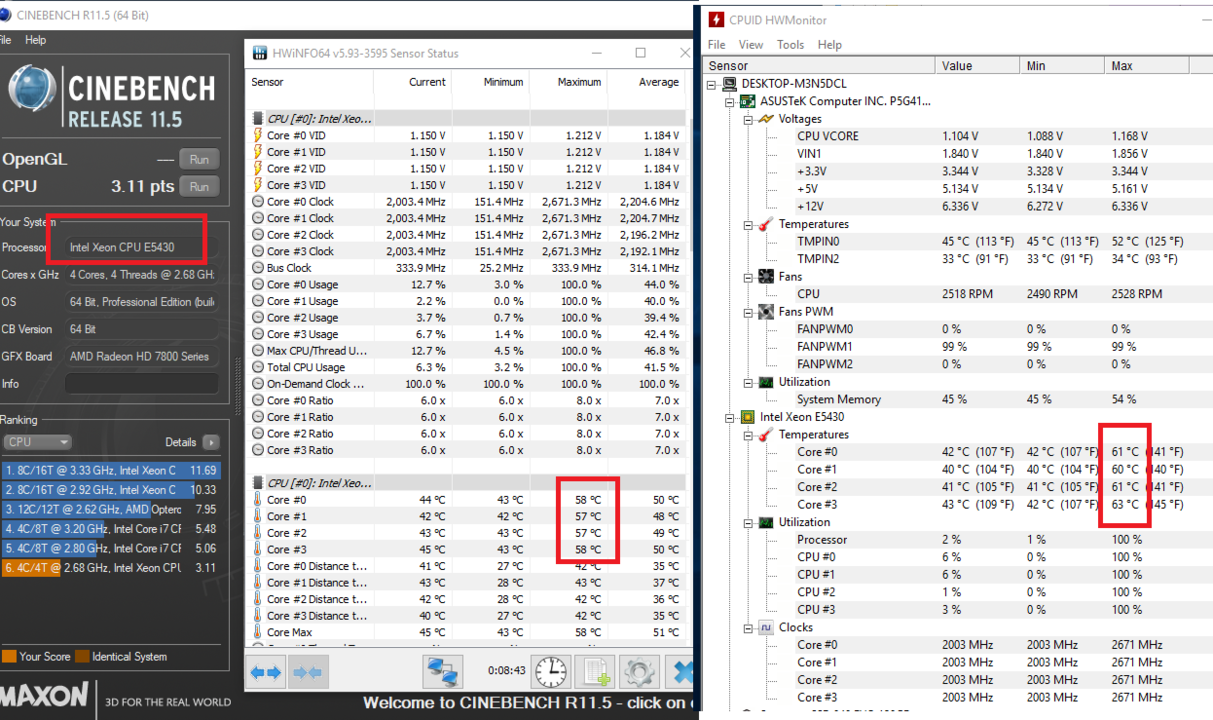Collapse the Fans tree node
Viewport: 1213px width, 720px height.
click(x=748, y=277)
